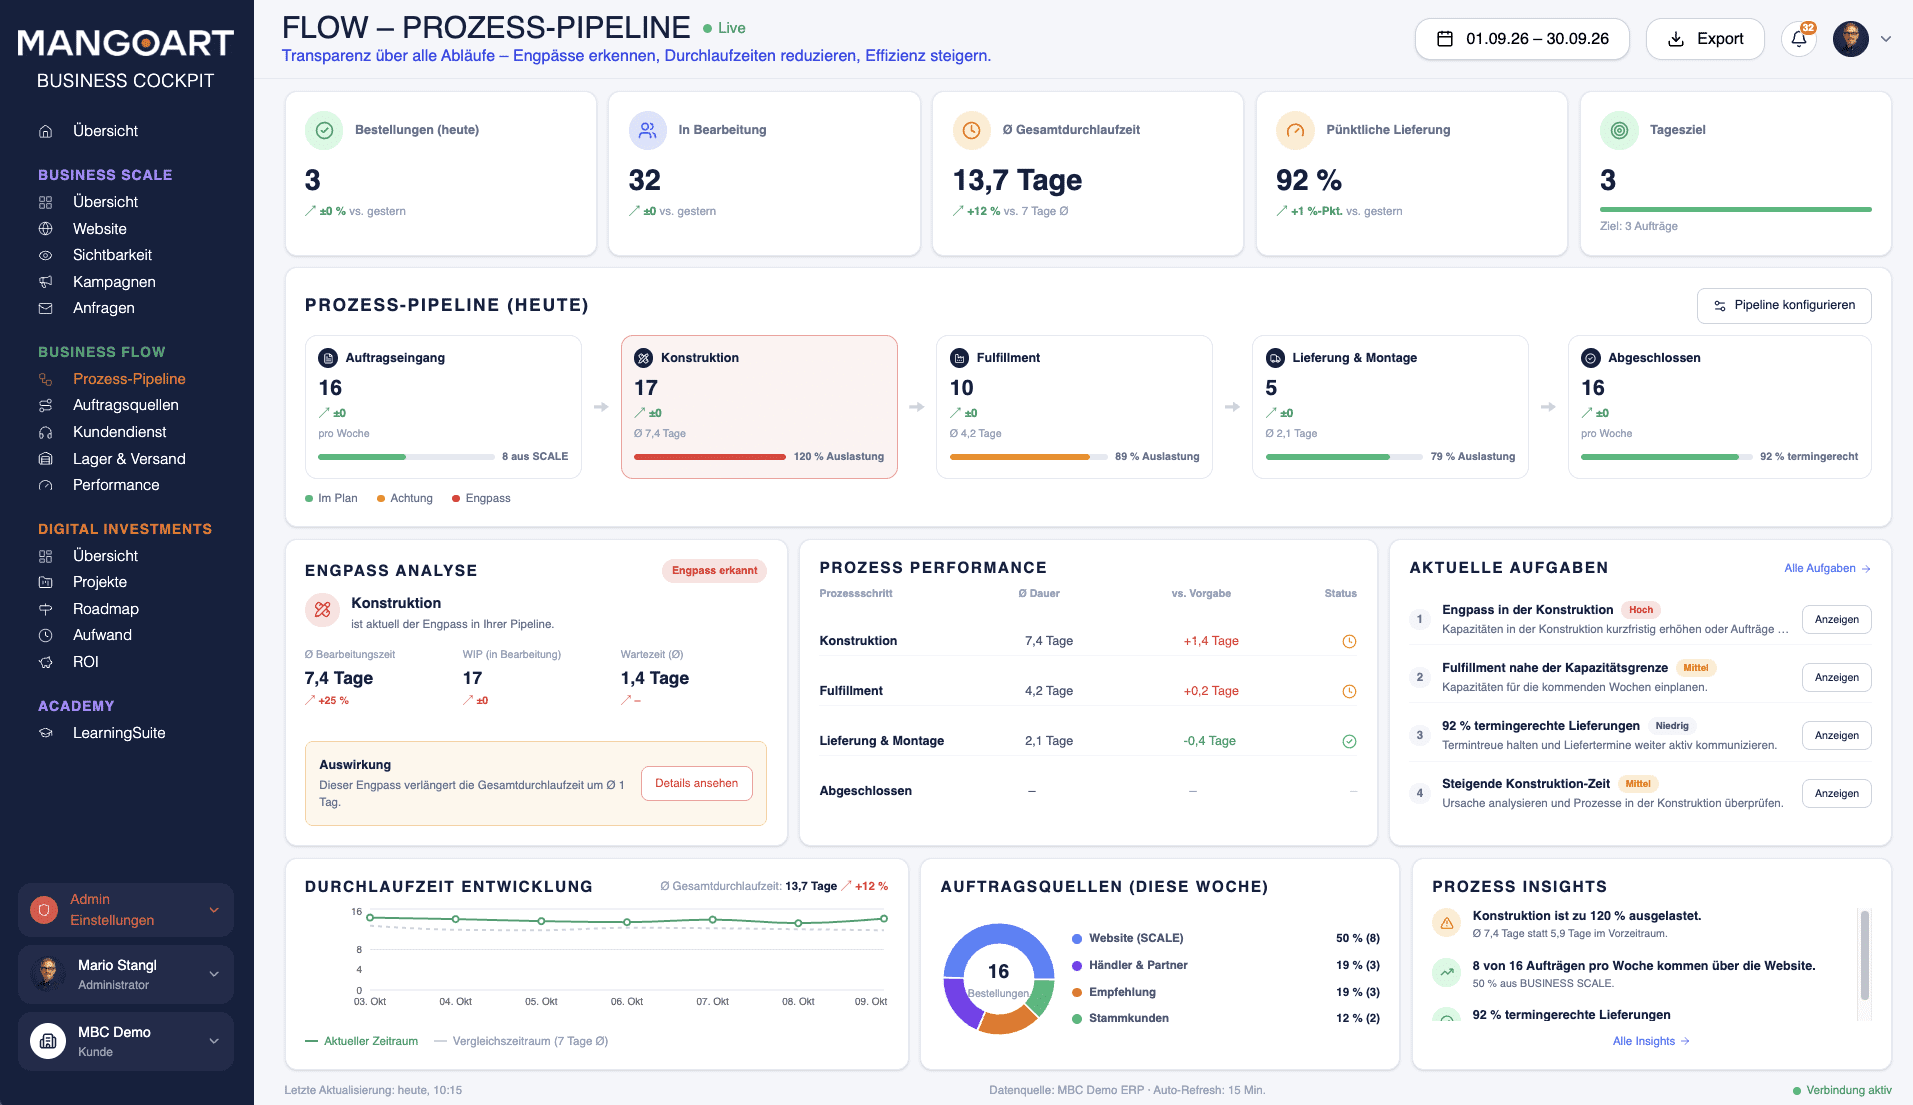Open the Alle Insights link
Screen dimensions: 1913x1105
point(1651,1041)
